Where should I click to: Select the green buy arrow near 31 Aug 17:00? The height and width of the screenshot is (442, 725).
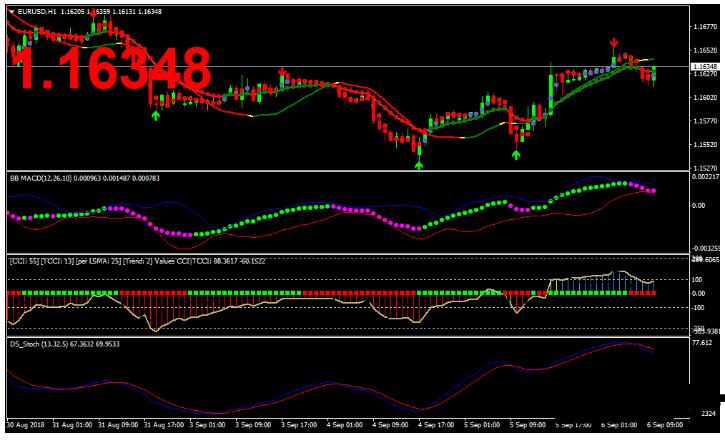pos(156,115)
